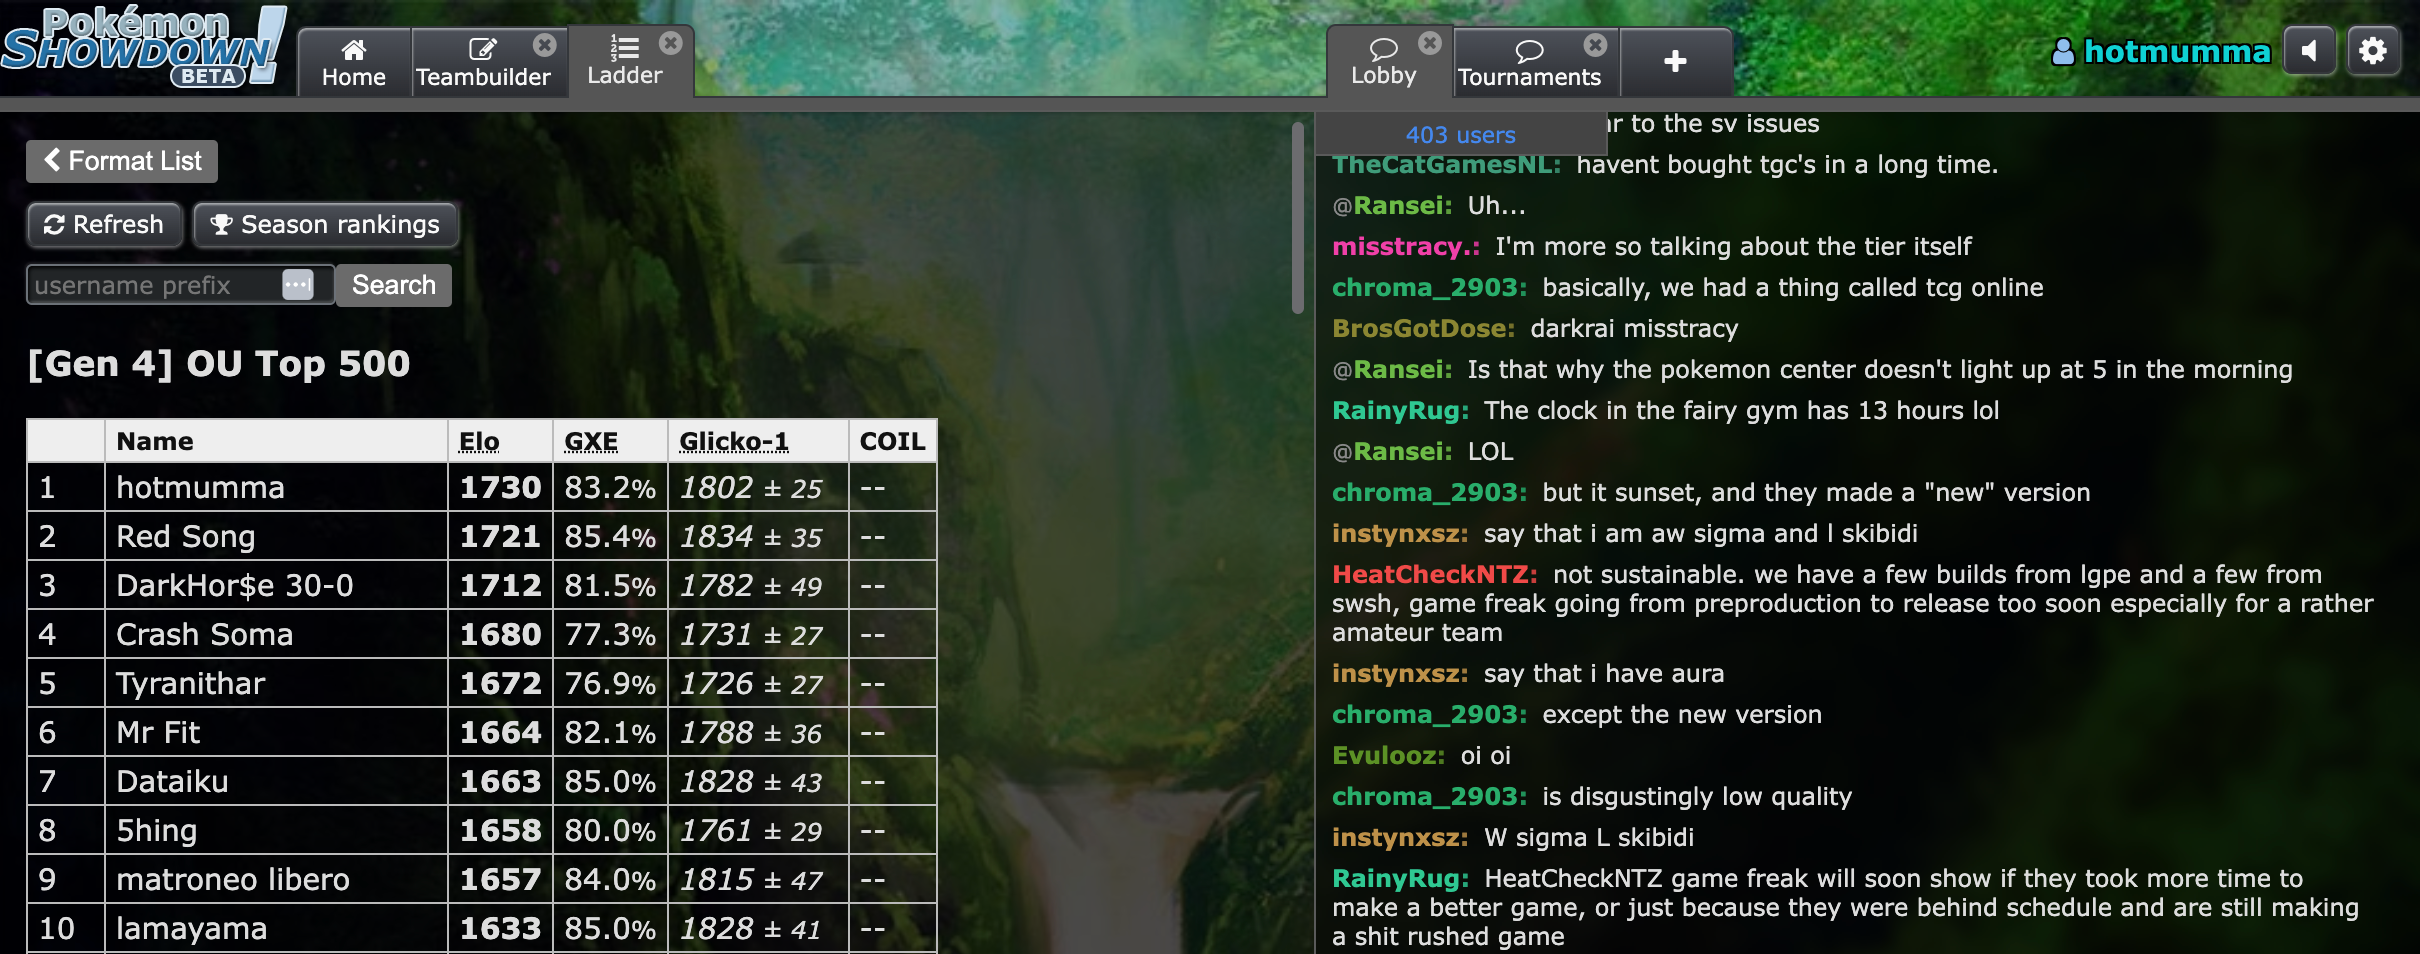Click the ladder panel scrollbar
This screenshot has width=2420, height=954.
coord(1298,218)
